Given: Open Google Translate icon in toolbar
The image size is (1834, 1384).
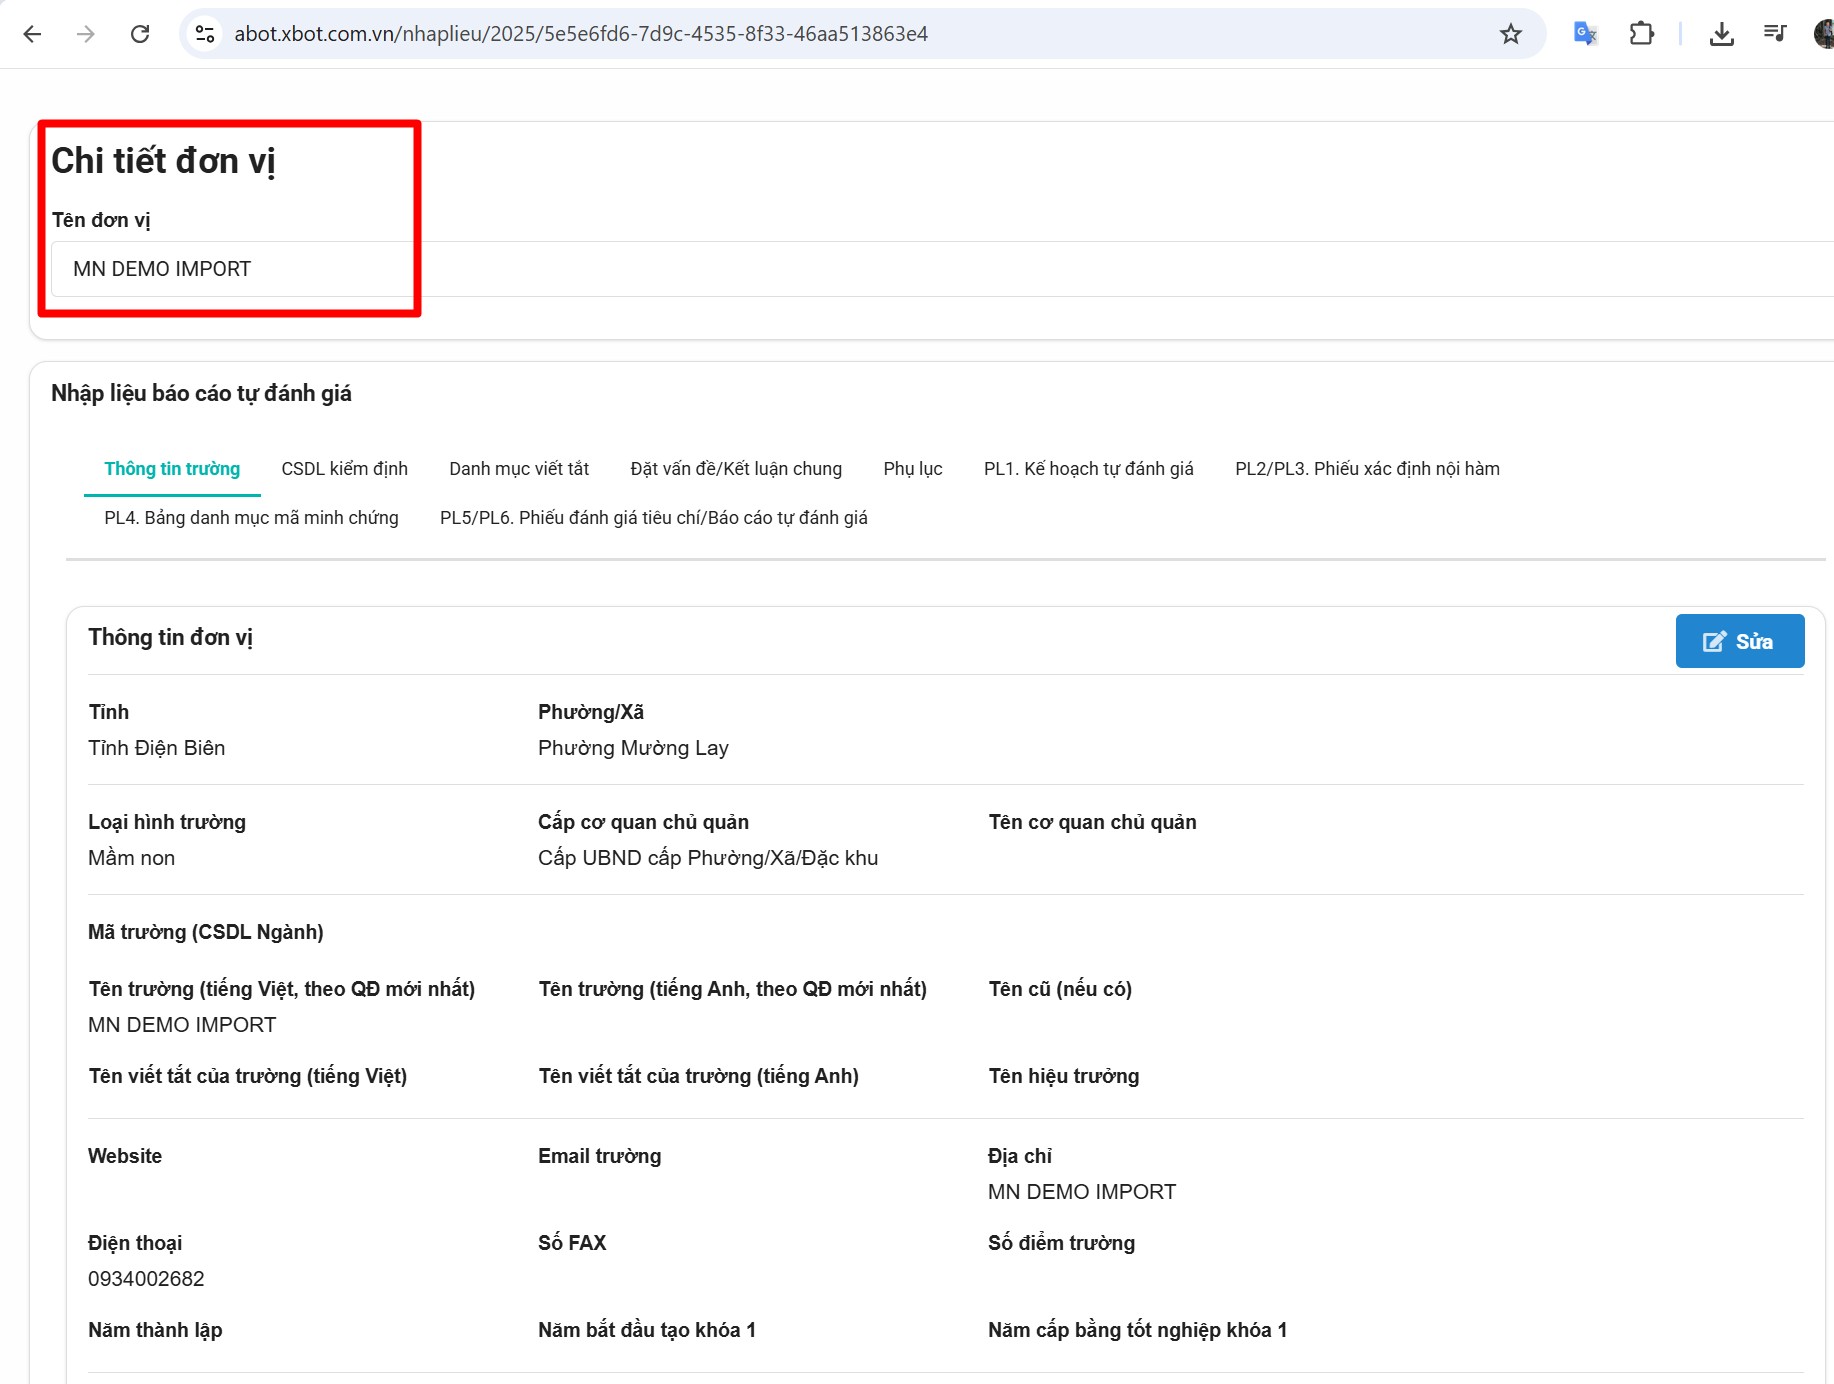Looking at the screenshot, I should point(1585,34).
